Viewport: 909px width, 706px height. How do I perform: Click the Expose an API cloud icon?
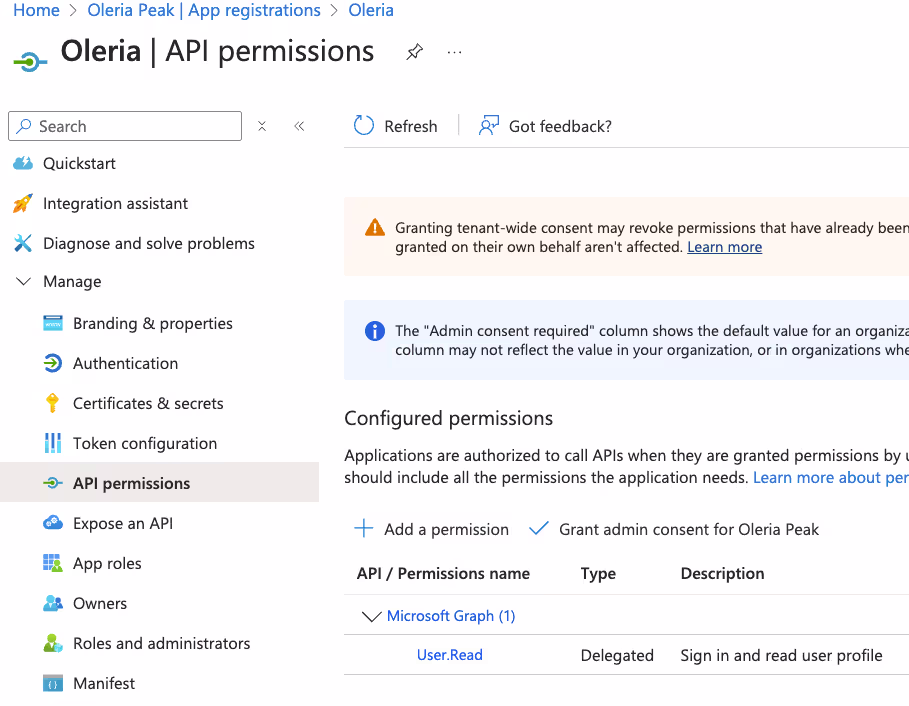tap(53, 523)
